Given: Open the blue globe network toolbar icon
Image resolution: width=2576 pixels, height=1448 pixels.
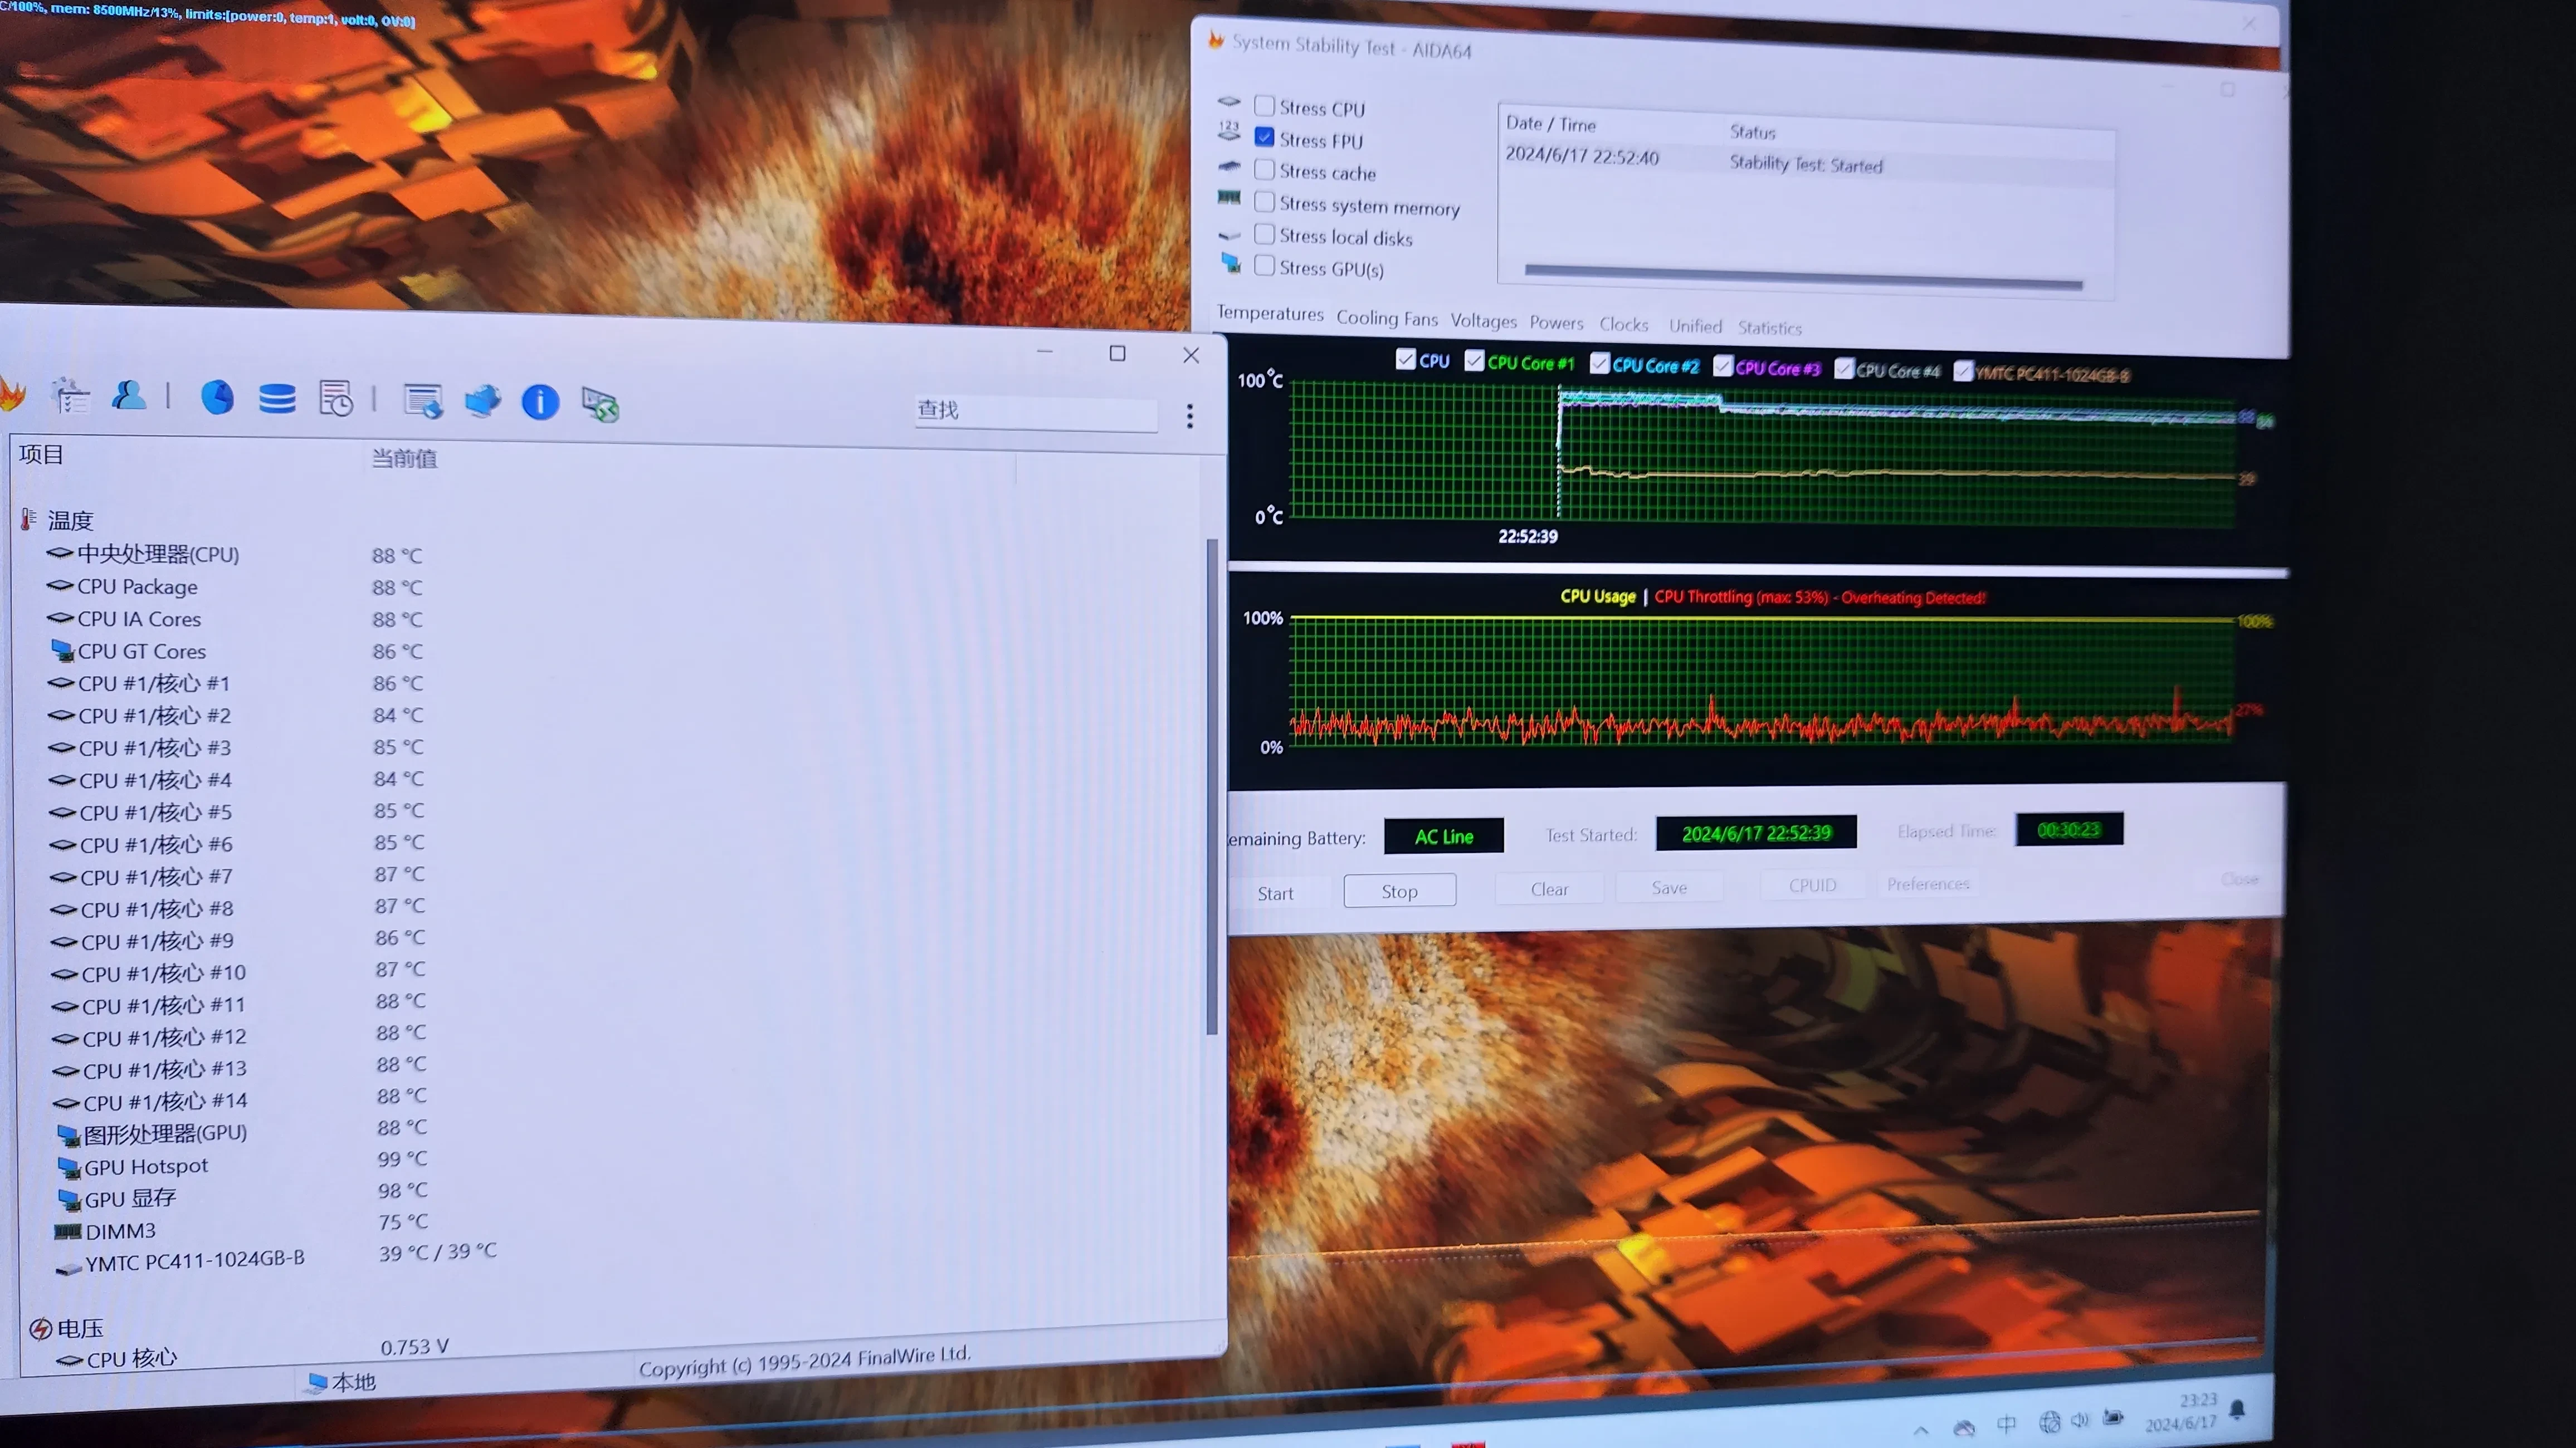Looking at the screenshot, I should pos(482,401).
